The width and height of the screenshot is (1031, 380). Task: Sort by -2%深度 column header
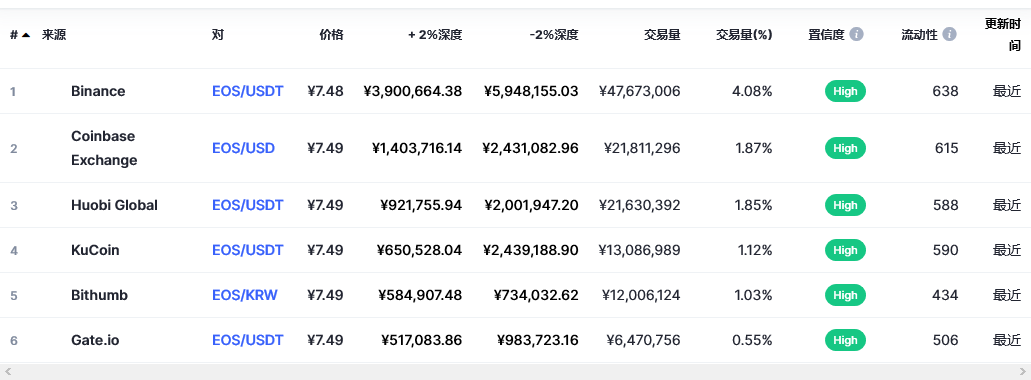(554, 35)
